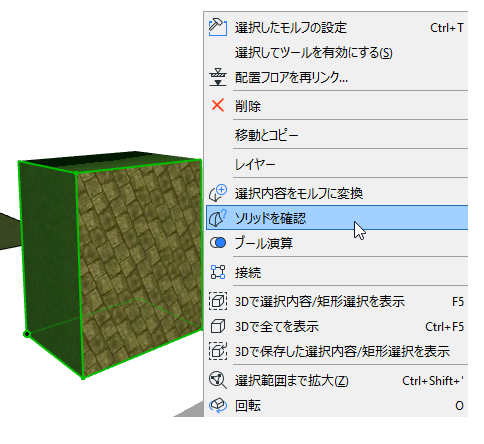Select 回転 rotate entry
Viewport: 484px width, 444px height.
[x=337, y=406]
